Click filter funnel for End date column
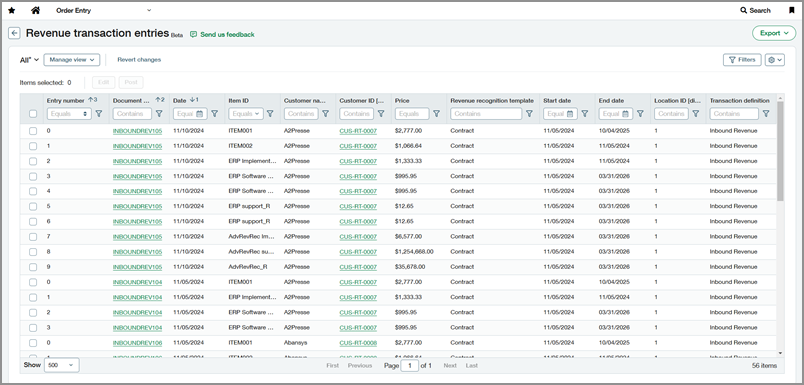 click(x=640, y=114)
